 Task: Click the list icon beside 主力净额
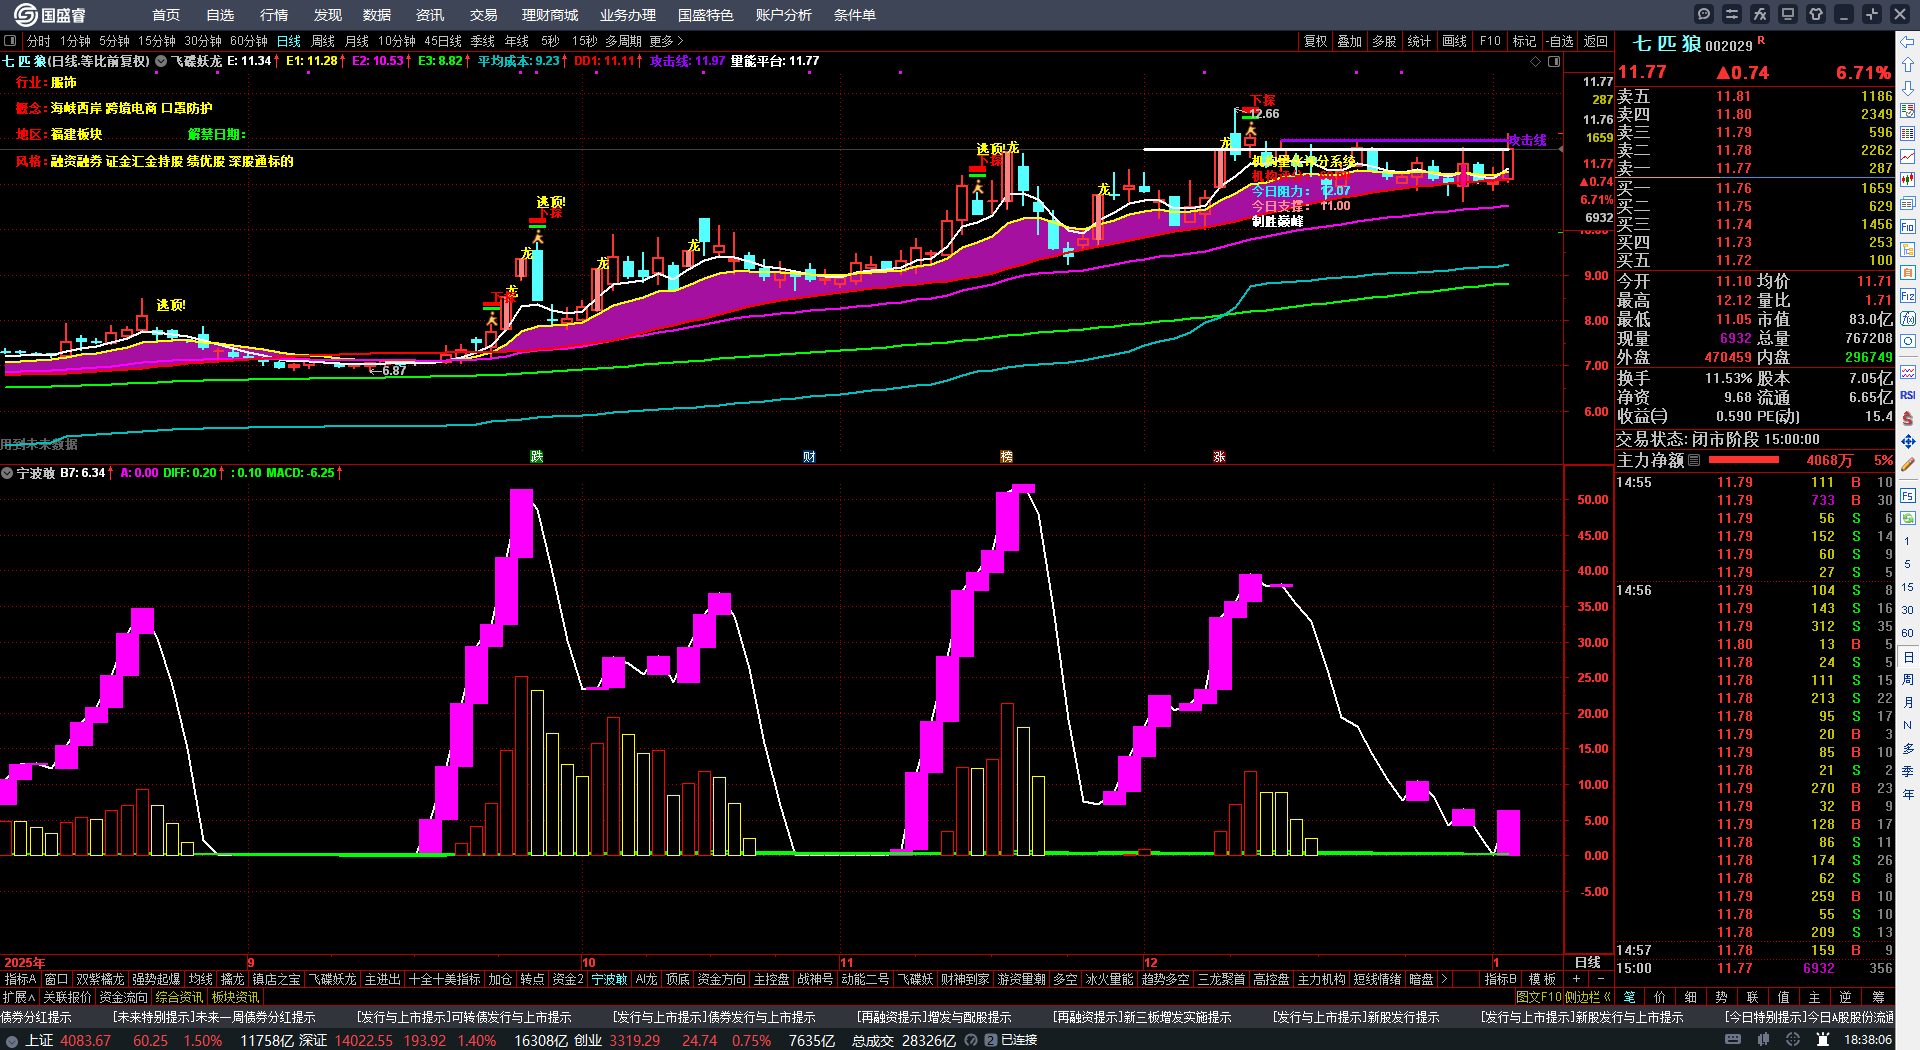tap(1694, 460)
